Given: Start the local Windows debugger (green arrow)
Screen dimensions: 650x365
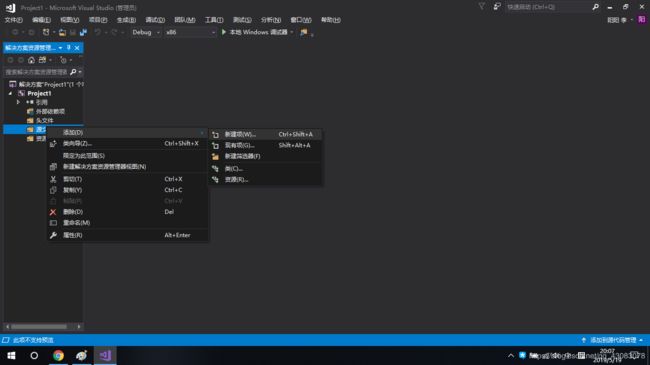Looking at the screenshot, I should (224, 32).
